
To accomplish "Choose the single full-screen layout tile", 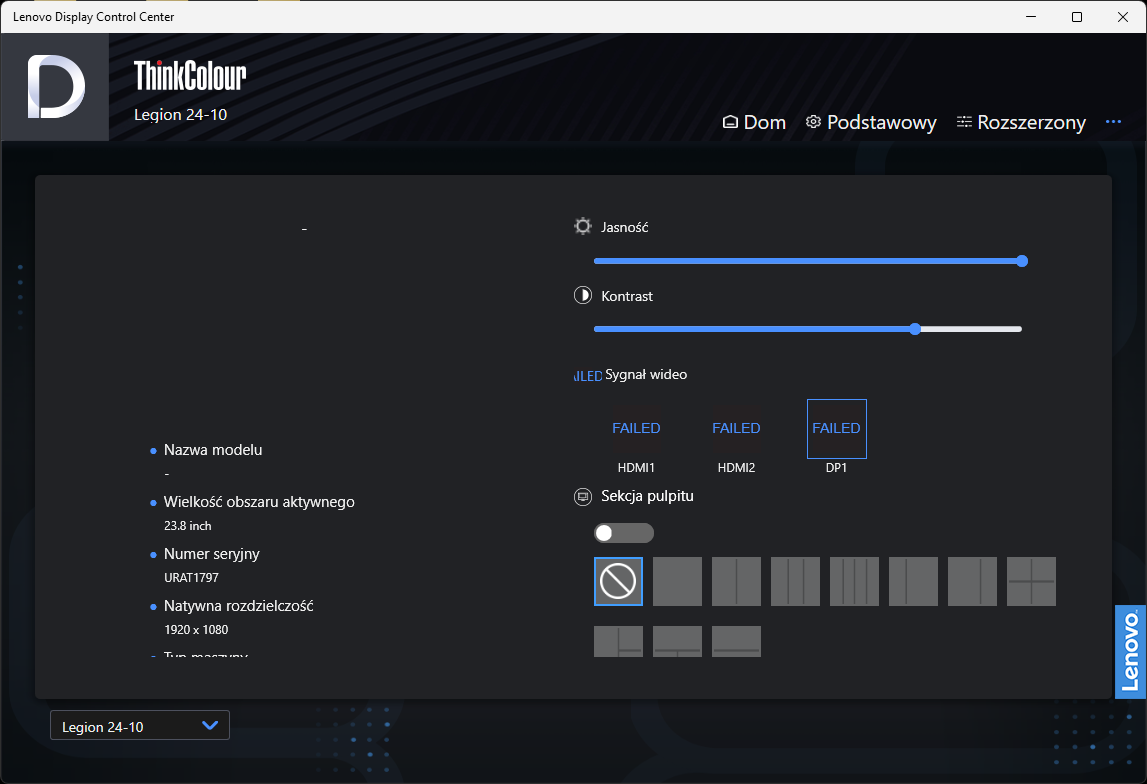I will (677, 581).
